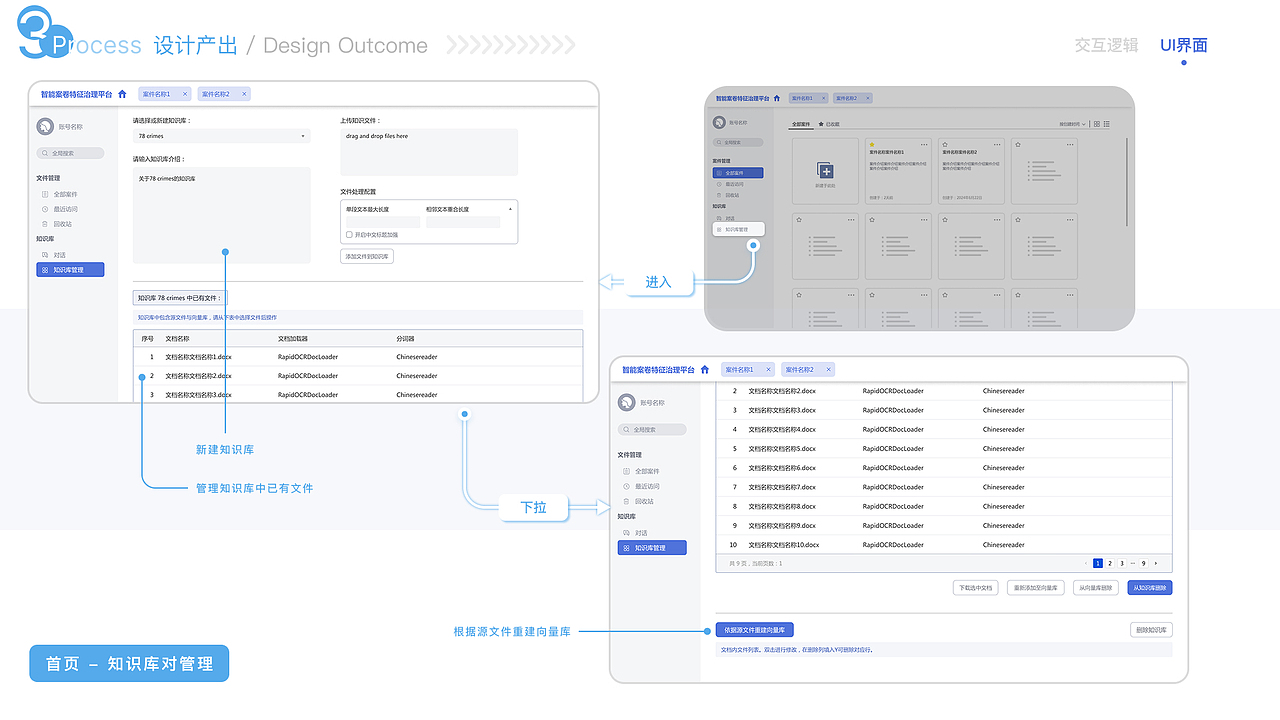Click account avatar in the paginated file-list window
Image resolution: width=1280 pixels, height=720 pixels.
tap(627, 402)
